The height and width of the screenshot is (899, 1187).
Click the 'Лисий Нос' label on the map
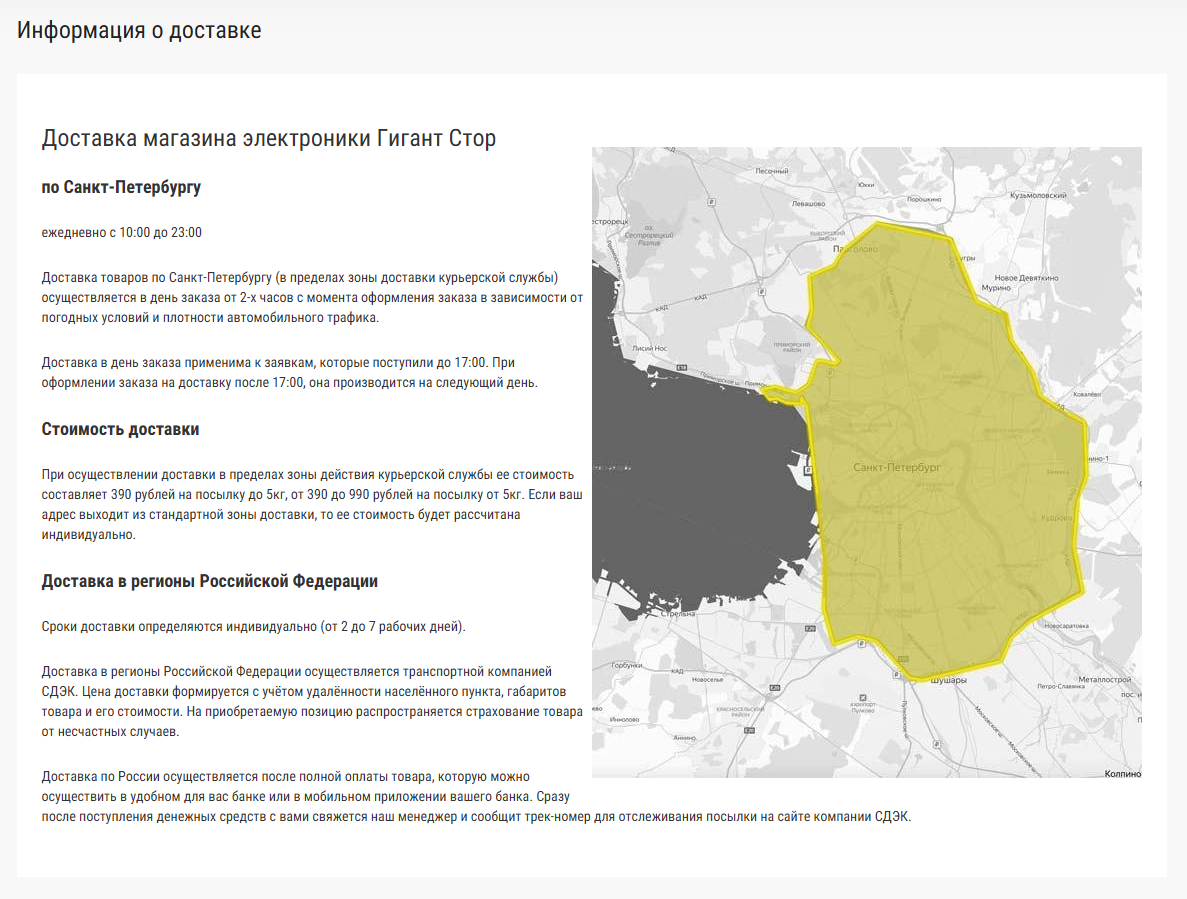tap(650, 348)
